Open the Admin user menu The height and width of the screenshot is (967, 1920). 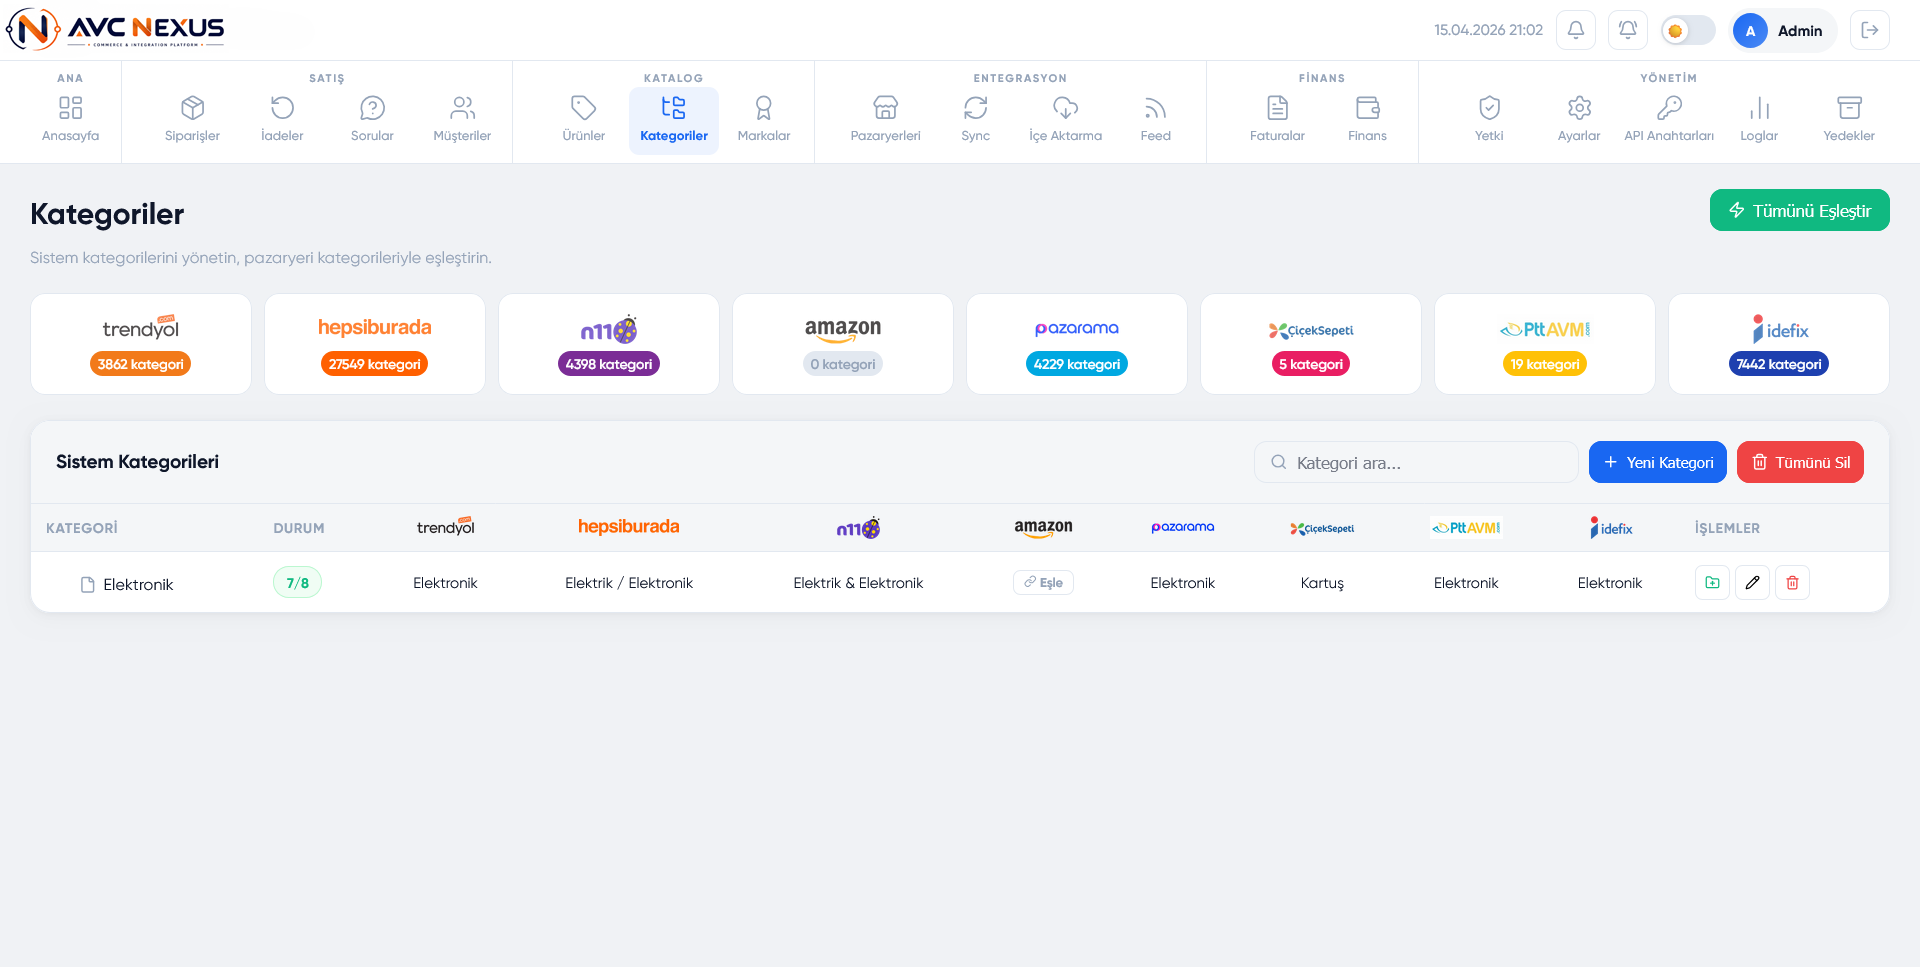point(1784,30)
